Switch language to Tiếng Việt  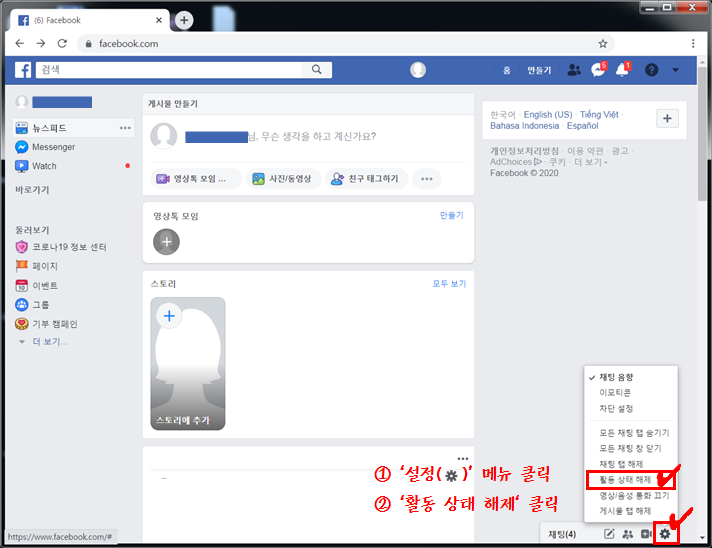(599, 114)
